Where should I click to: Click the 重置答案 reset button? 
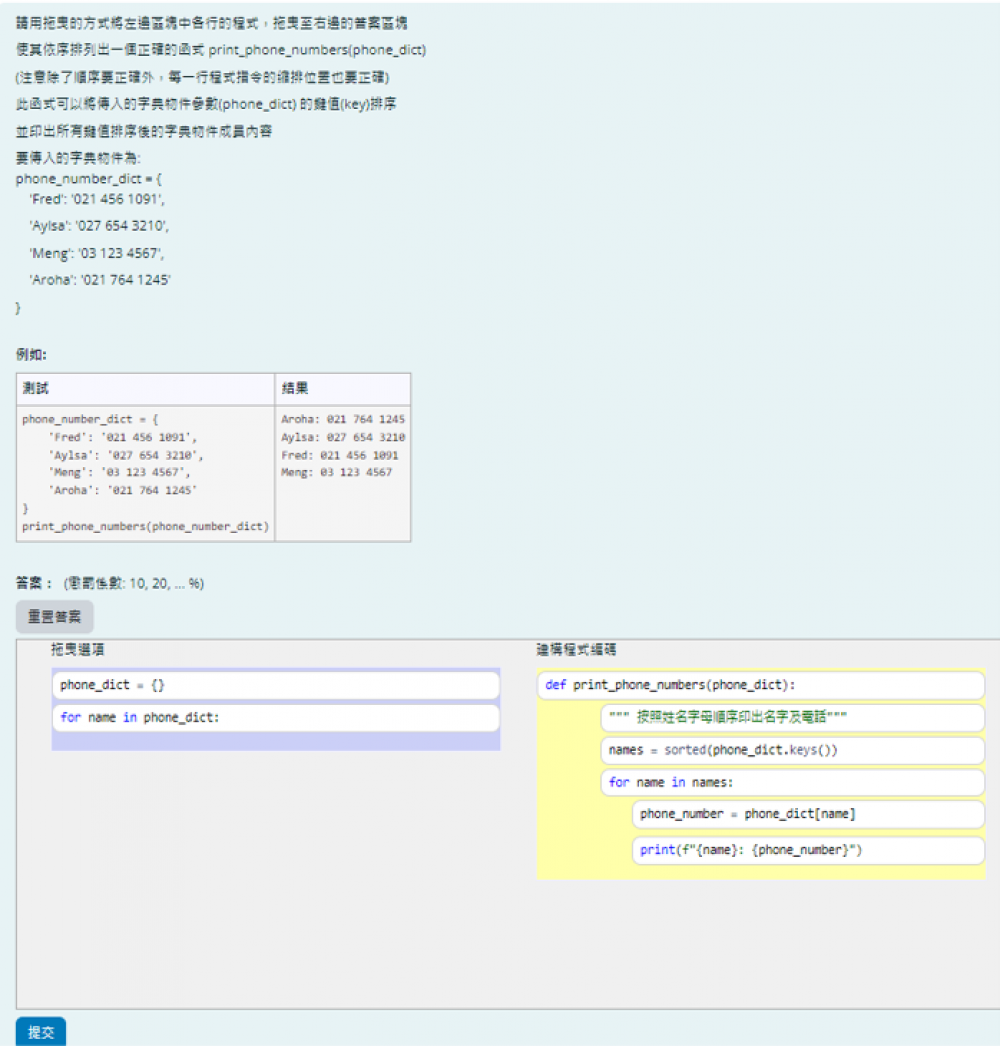[x=55, y=617]
